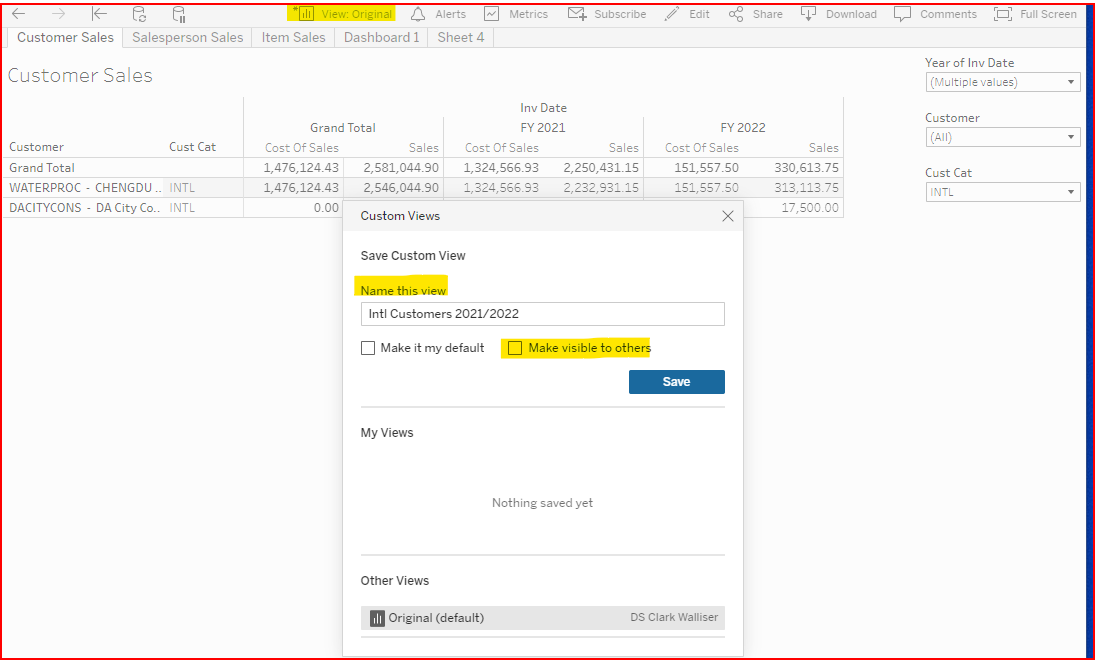Open Alerts with the bell icon
The width and height of the screenshot is (1095, 660).
pos(418,14)
